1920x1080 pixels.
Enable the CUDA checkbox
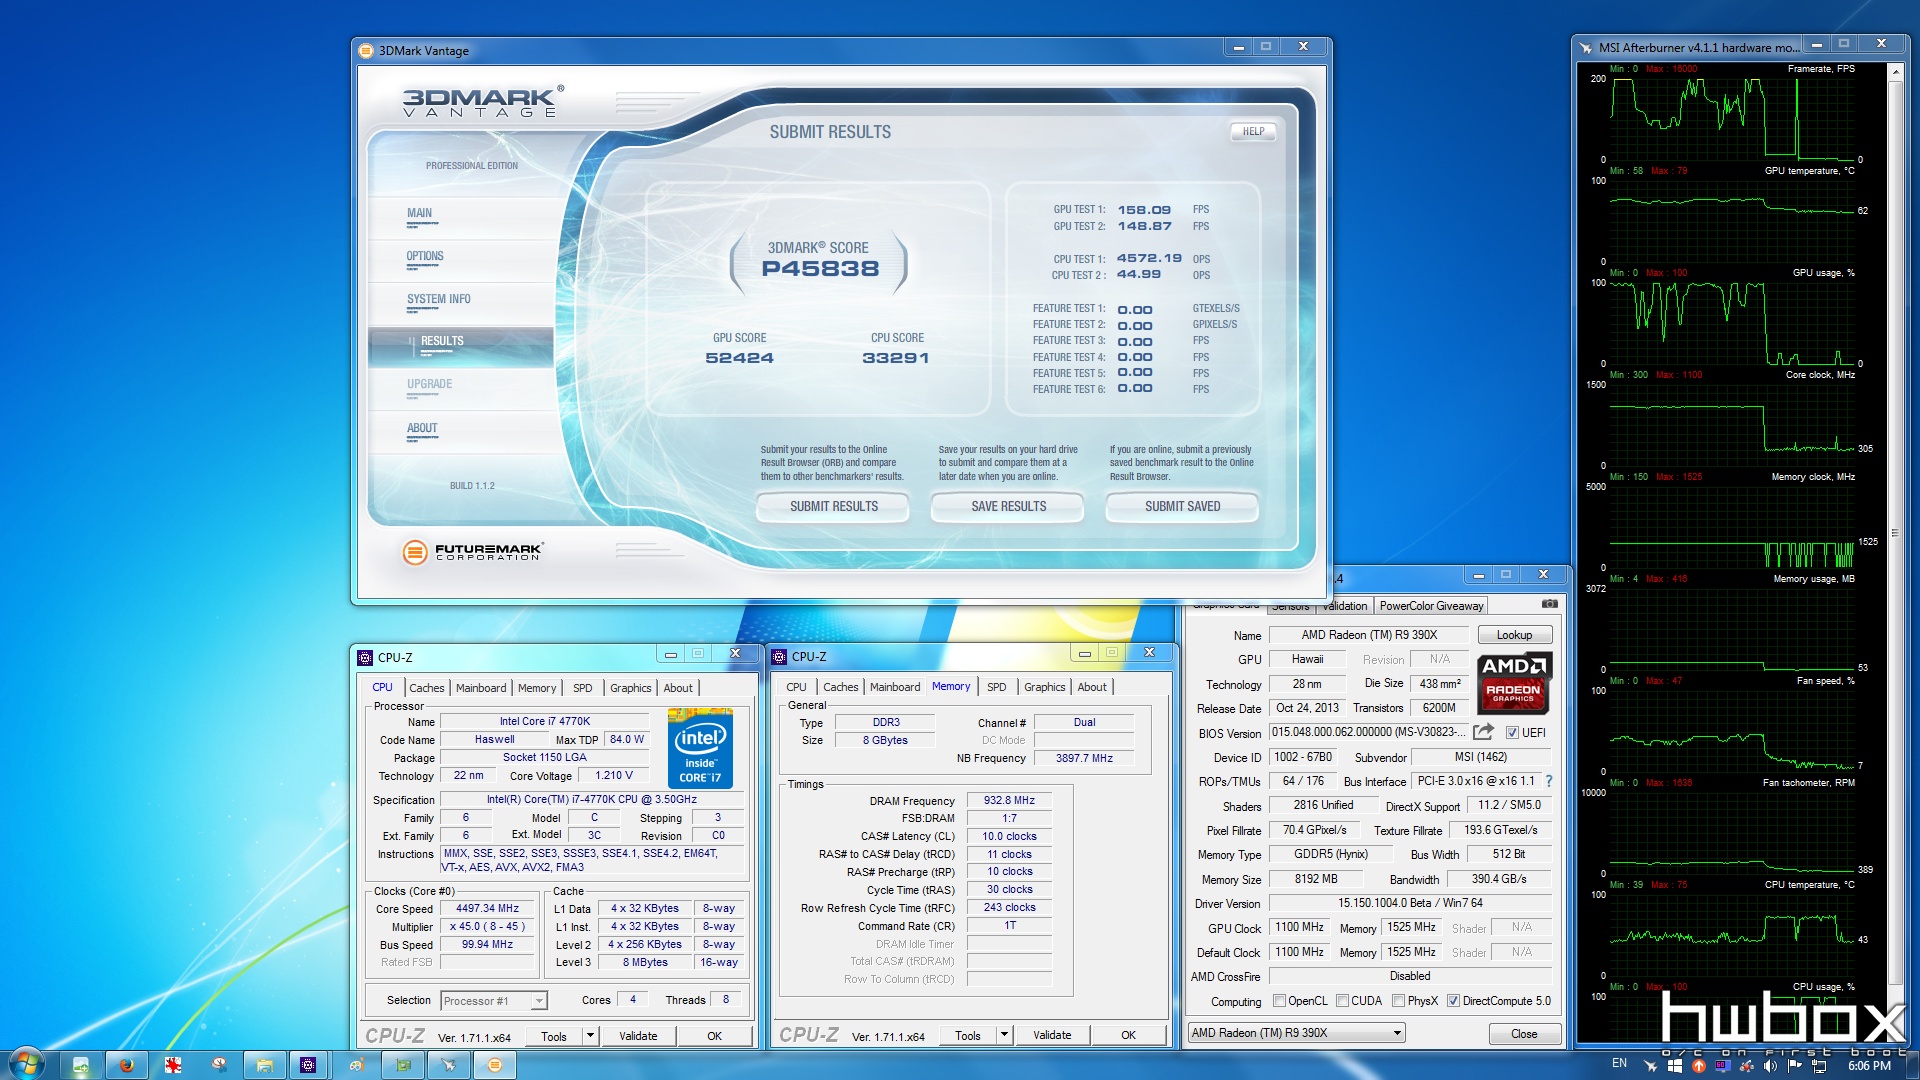click(x=1343, y=1001)
